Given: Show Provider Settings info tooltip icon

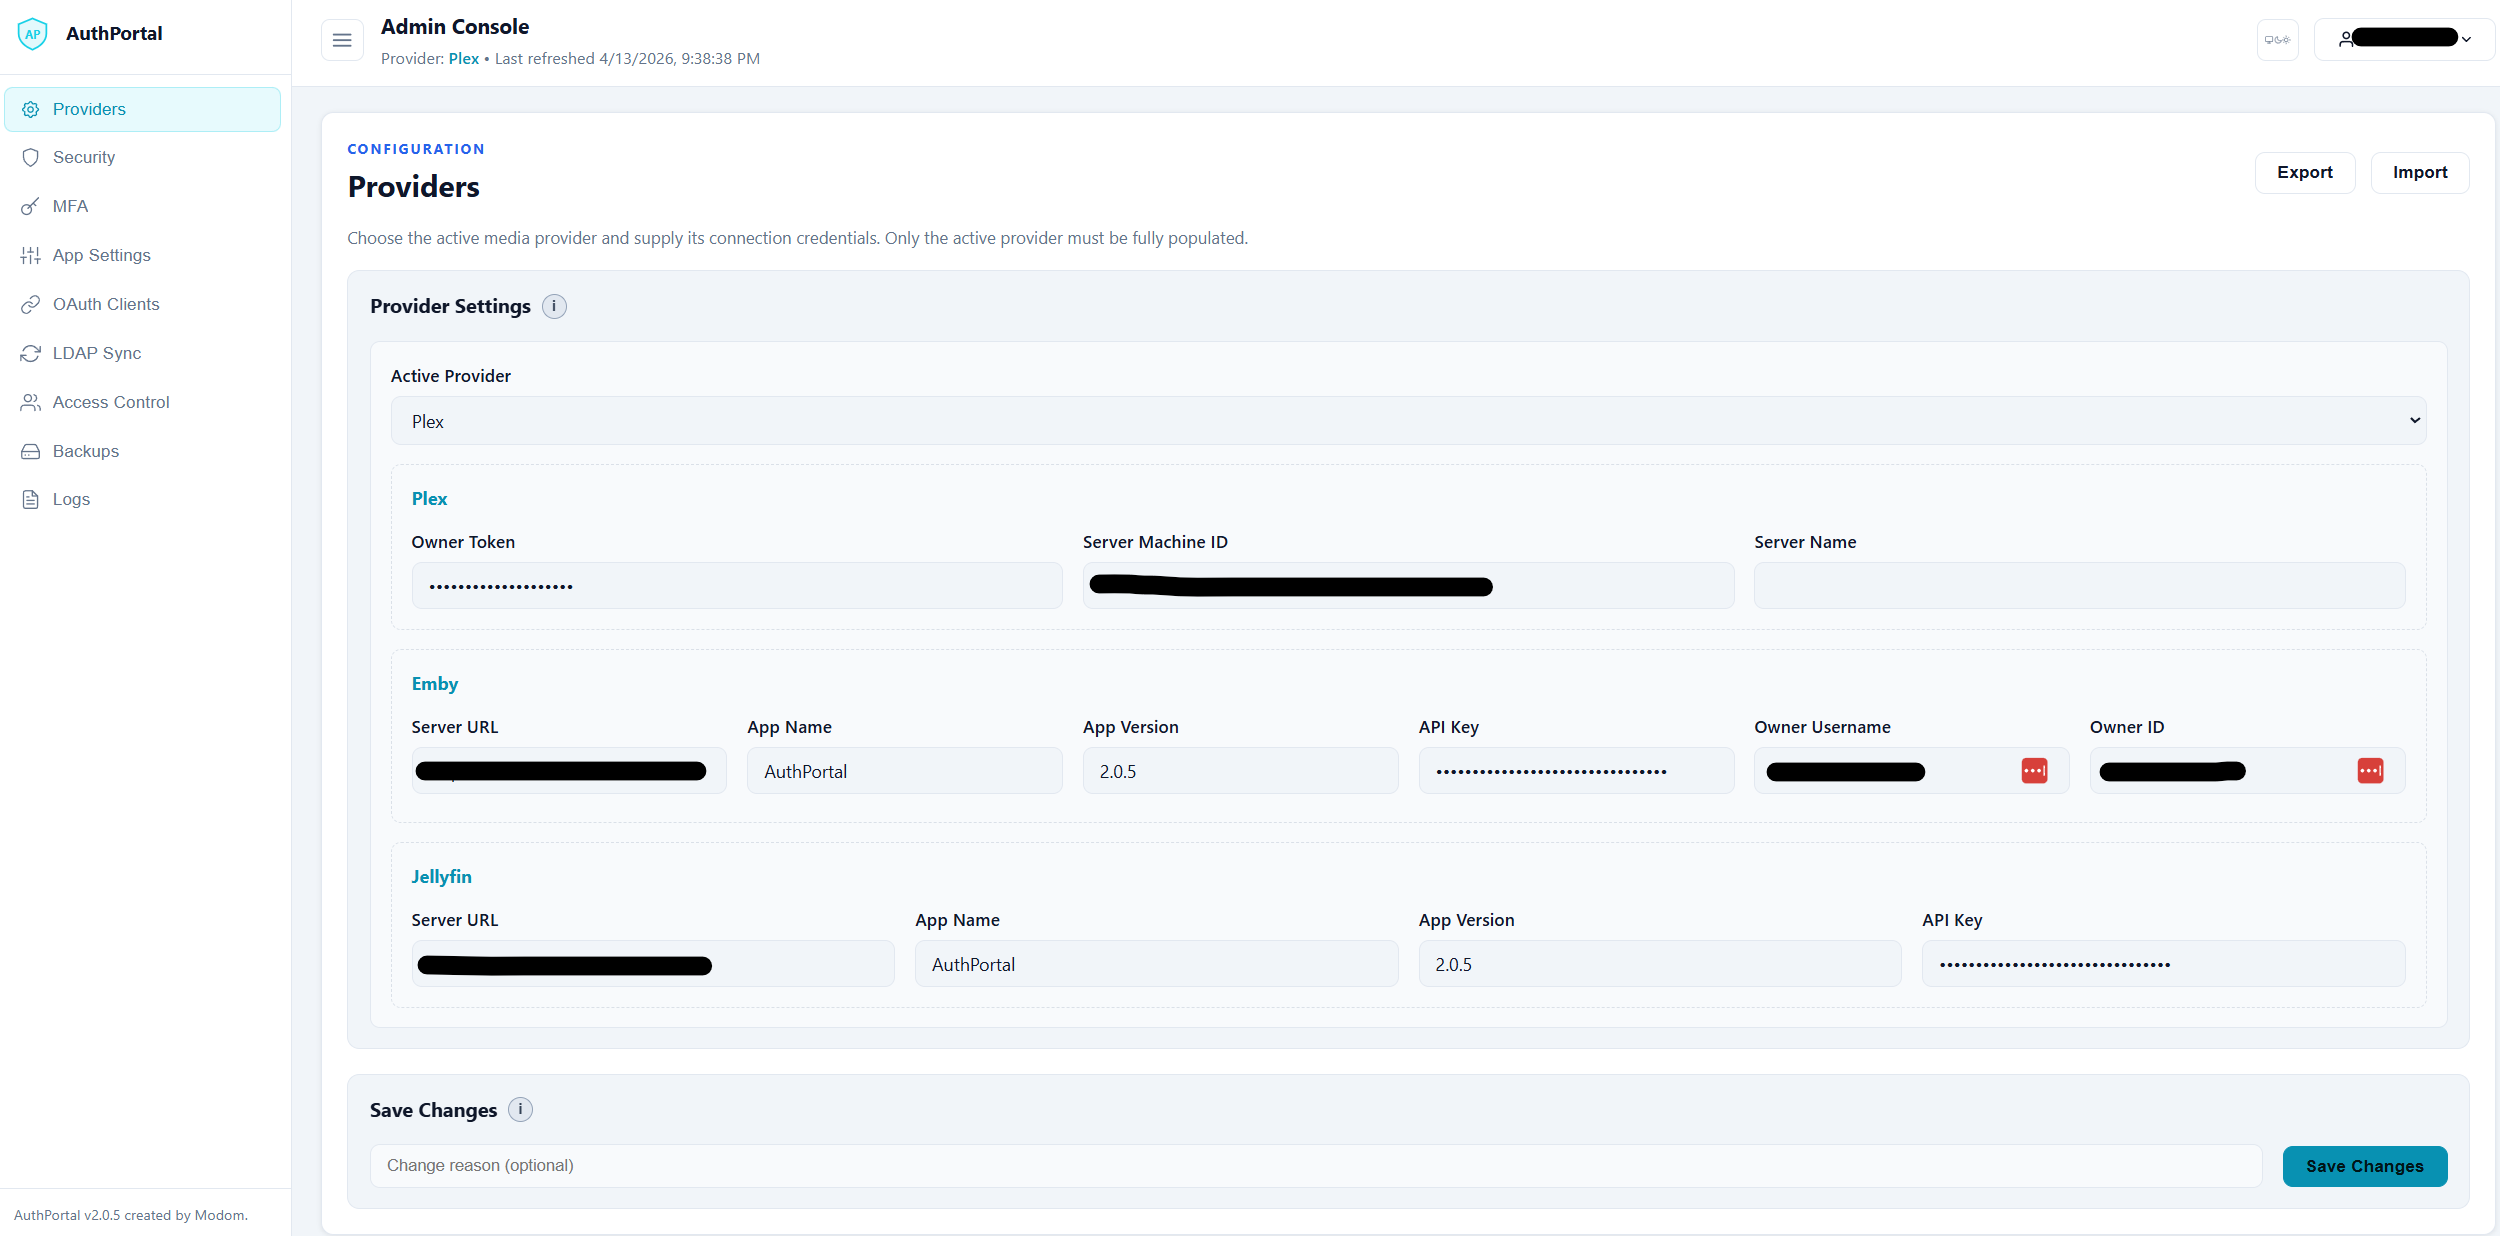Looking at the screenshot, I should 554,307.
